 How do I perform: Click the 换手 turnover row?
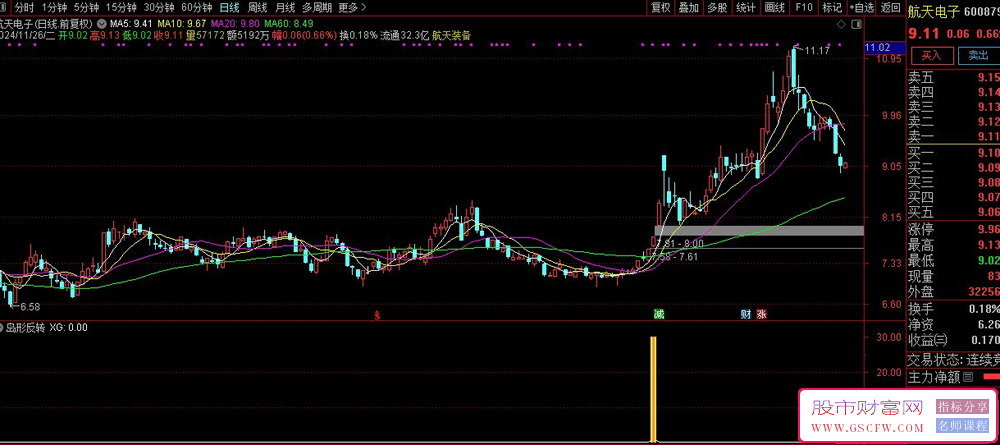click(953, 309)
